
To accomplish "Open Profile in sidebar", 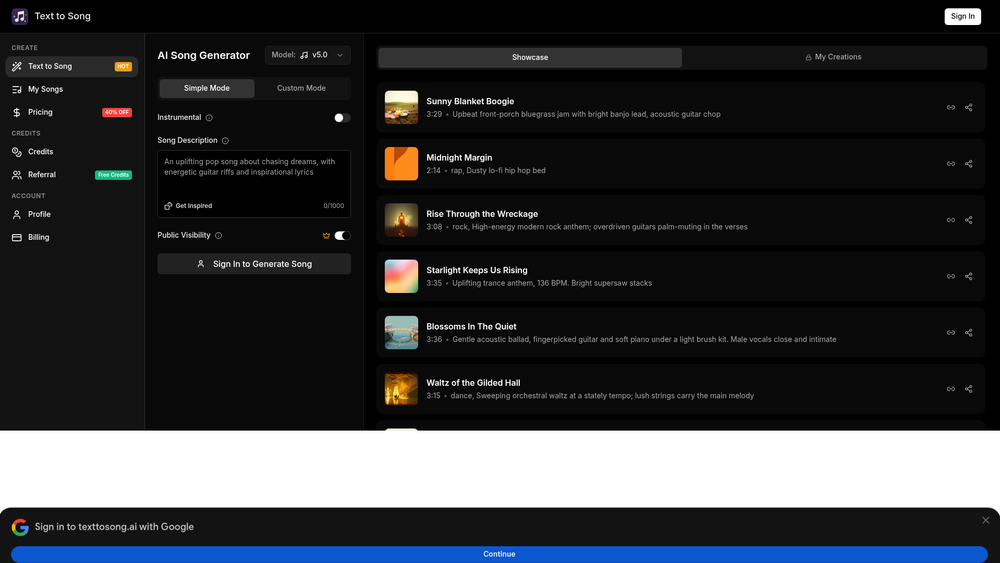I will coord(71,214).
